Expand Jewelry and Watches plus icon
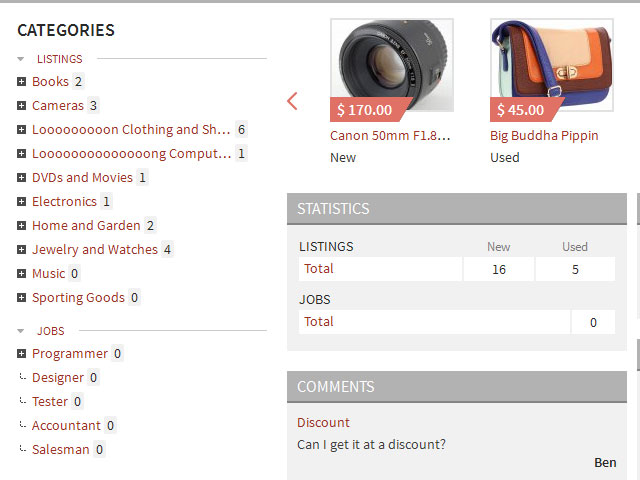Screen dimensions: 640x480 click(x=21, y=249)
